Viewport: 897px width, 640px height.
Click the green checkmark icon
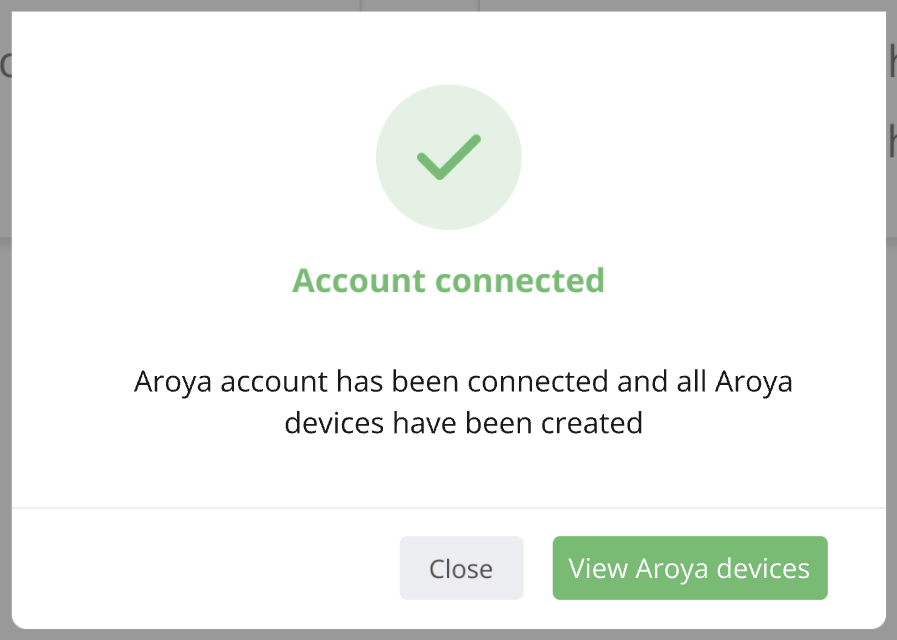[449, 157]
